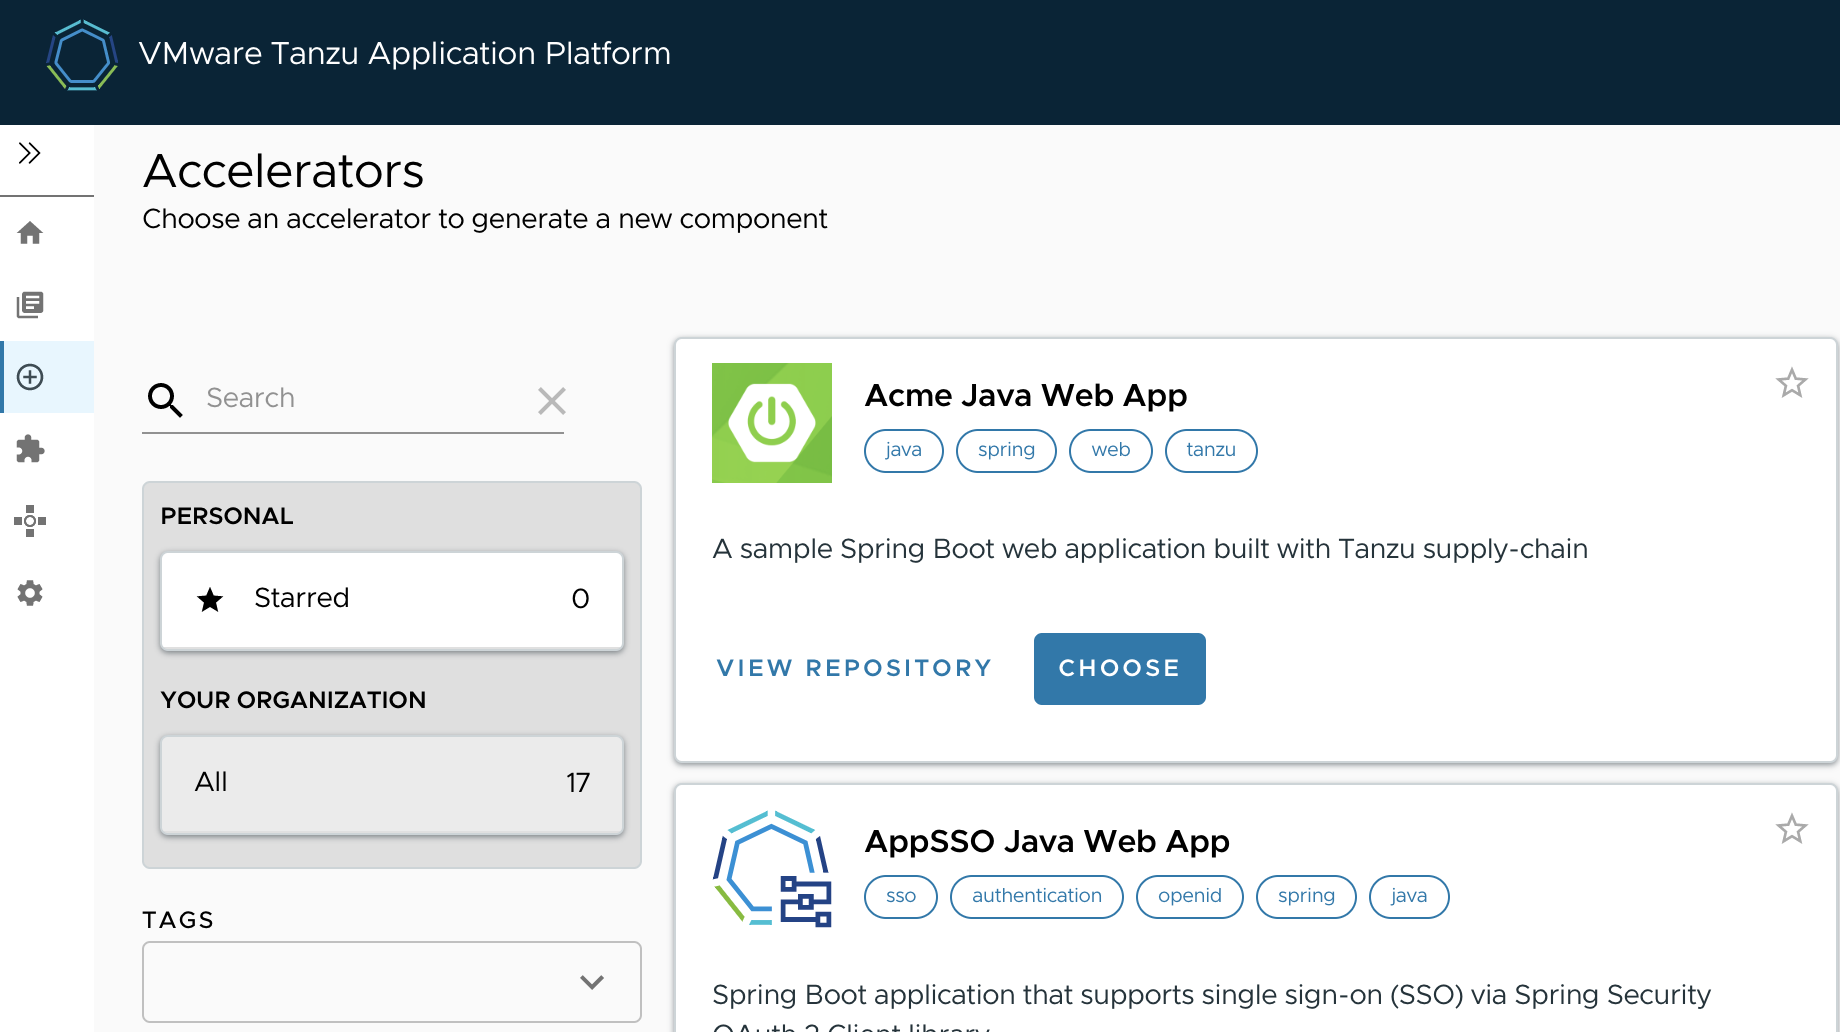Open the Docs library sidebar icon

(30, 305)
